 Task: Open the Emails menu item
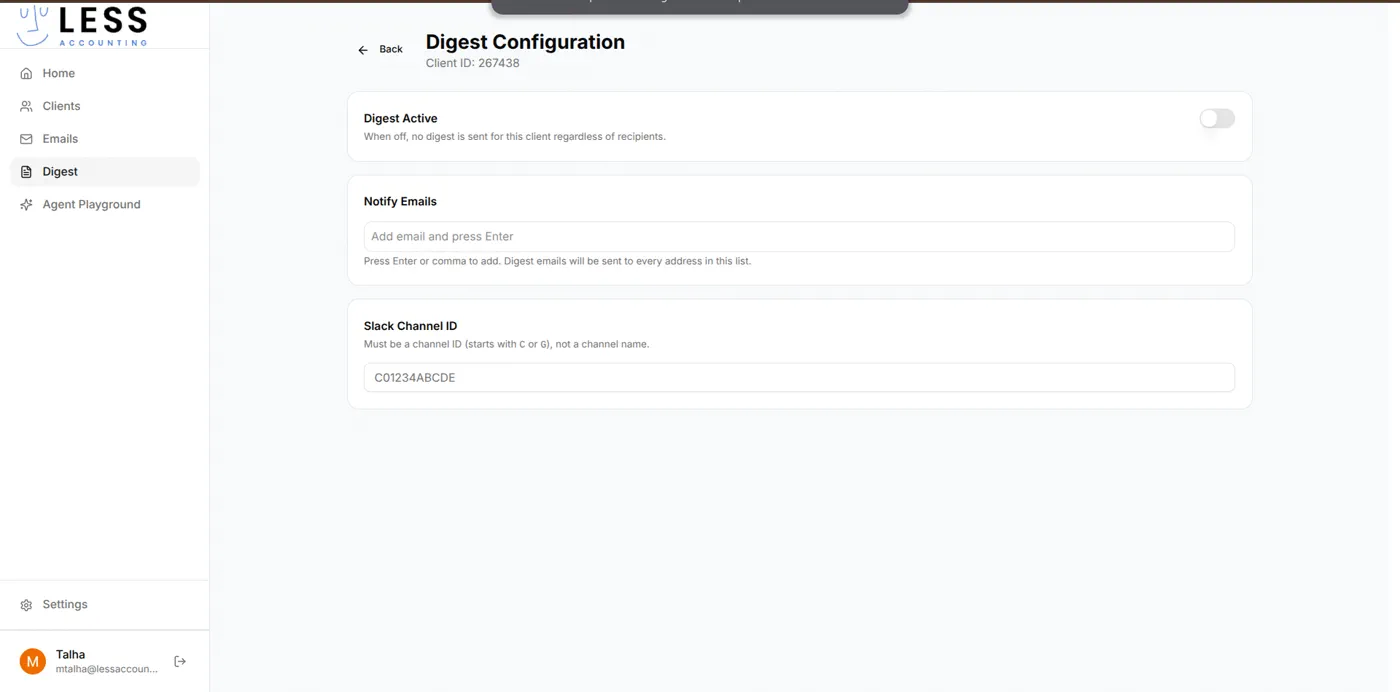(105, 139)
